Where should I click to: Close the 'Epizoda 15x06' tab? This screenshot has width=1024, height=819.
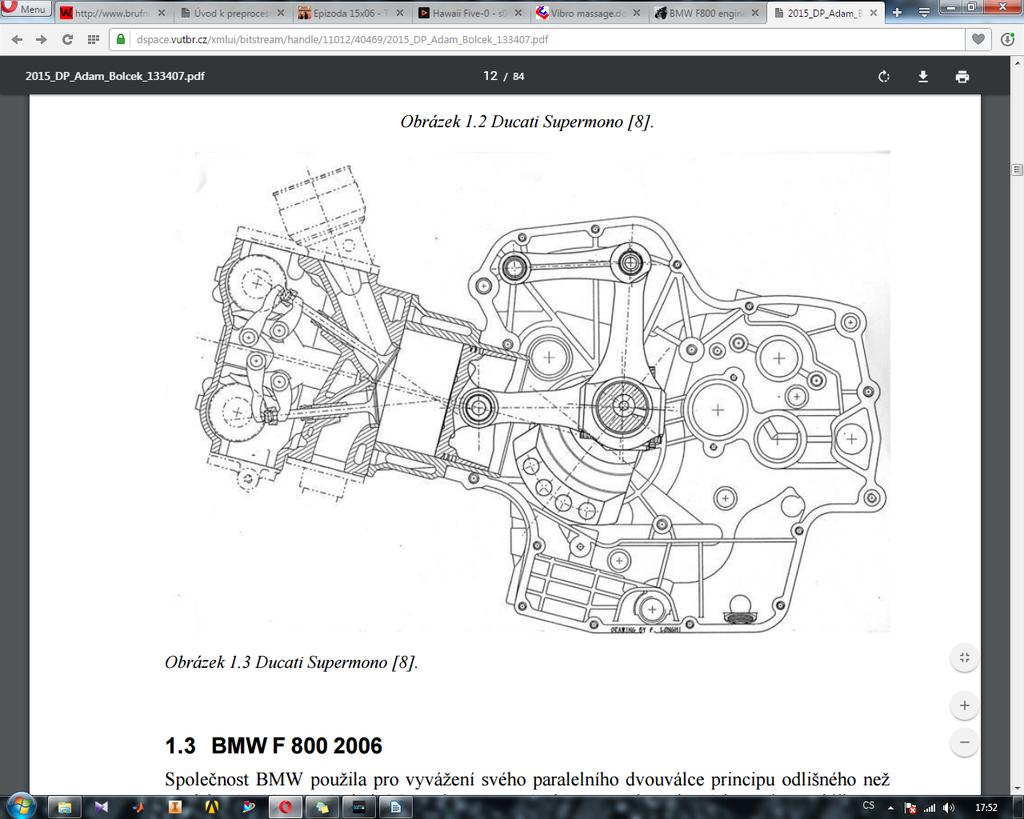click(400, 13)
